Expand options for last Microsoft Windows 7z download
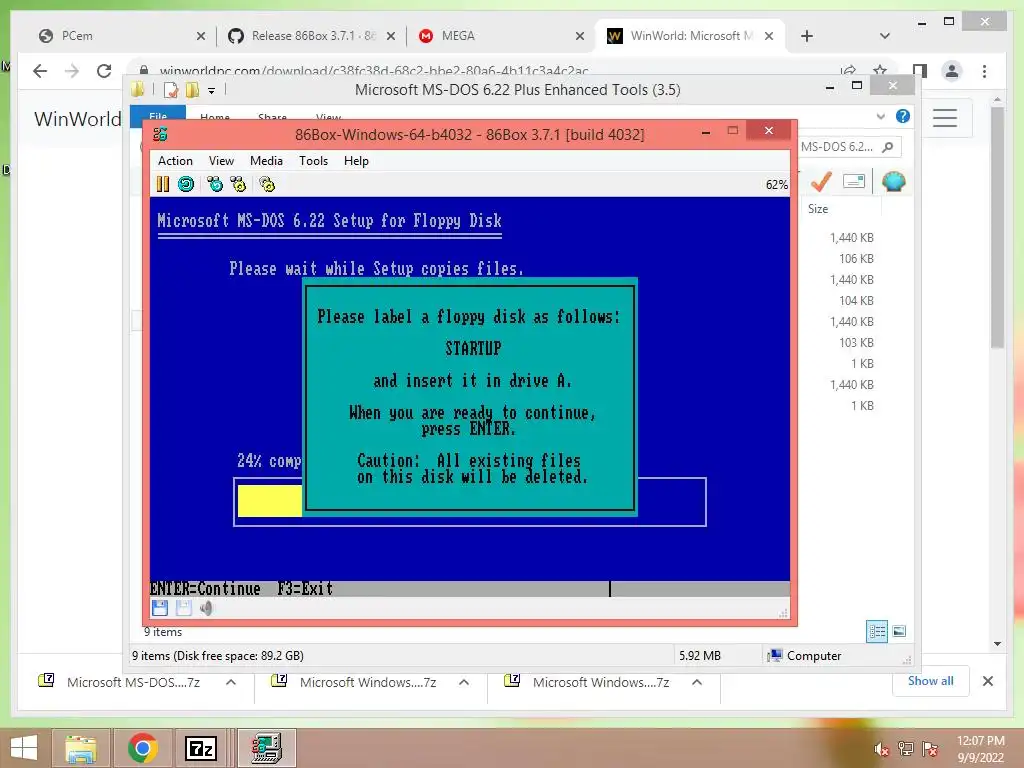Image resolution: width=1024 pixels, height=768 pixels. tap(697, 682)
